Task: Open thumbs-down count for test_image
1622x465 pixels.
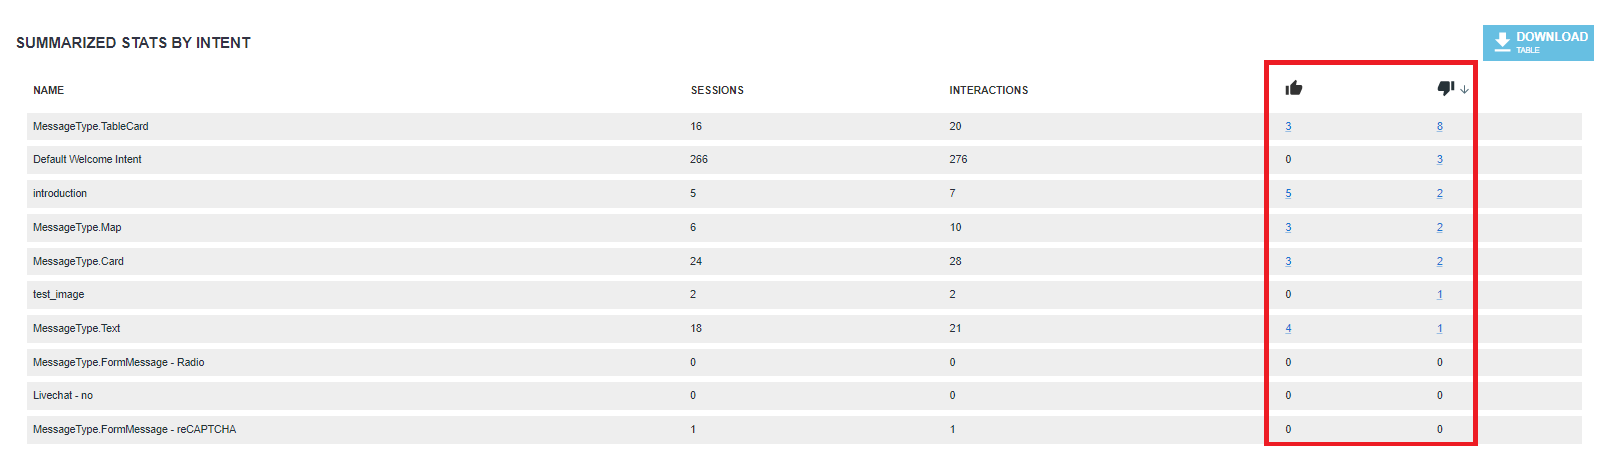Action: tap(1440, 294)
